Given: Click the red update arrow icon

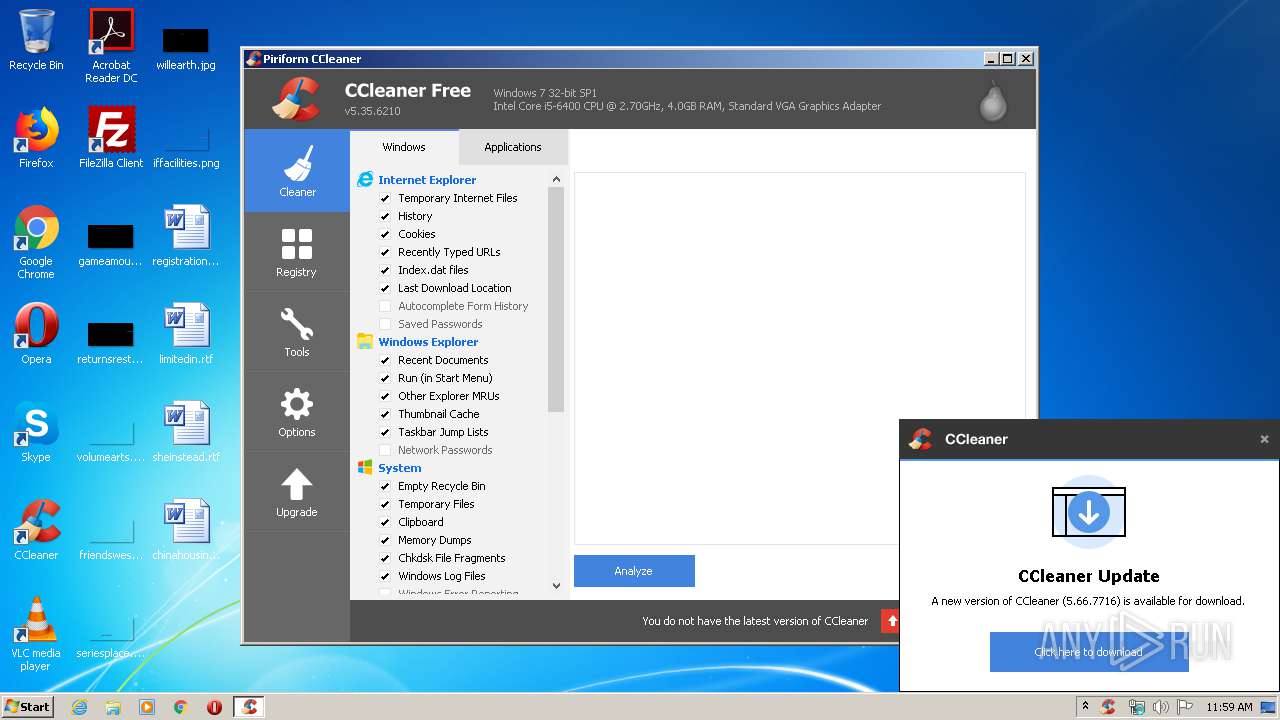Looking at the screenshot, I should (x=891, y=621).
